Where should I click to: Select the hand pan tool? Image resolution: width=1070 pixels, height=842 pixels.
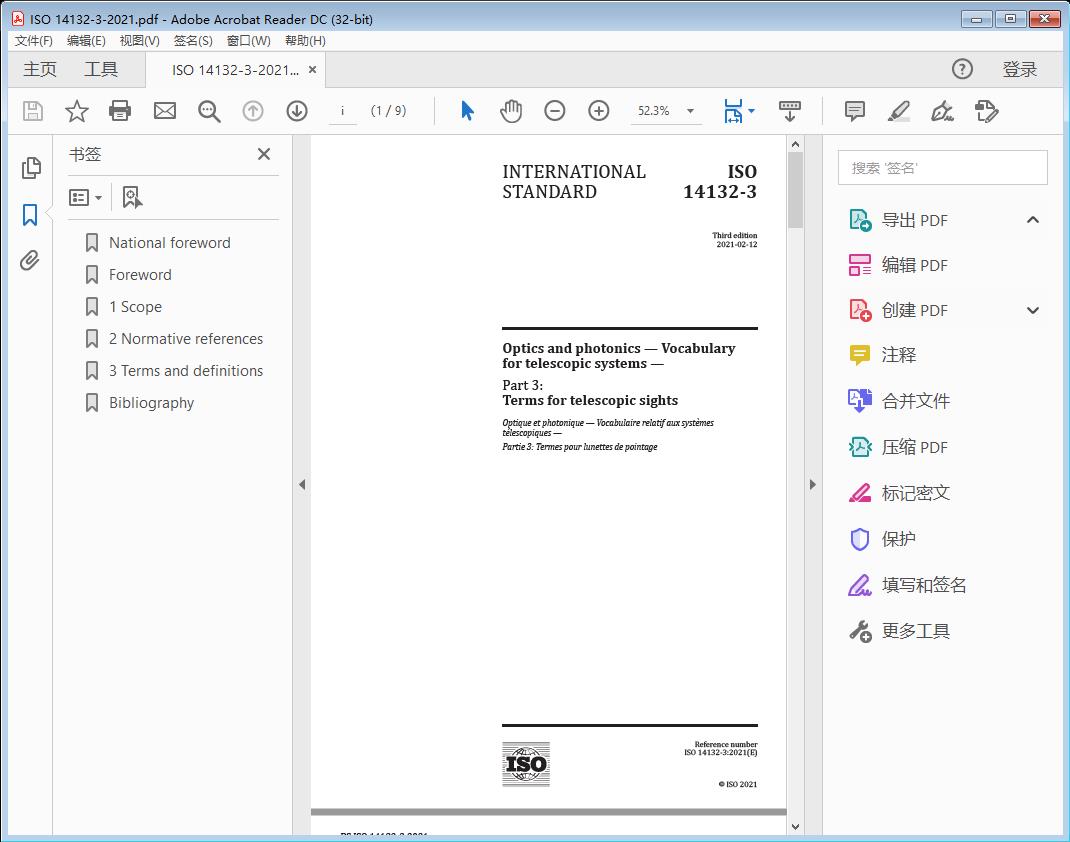click(x=511, y=111)
